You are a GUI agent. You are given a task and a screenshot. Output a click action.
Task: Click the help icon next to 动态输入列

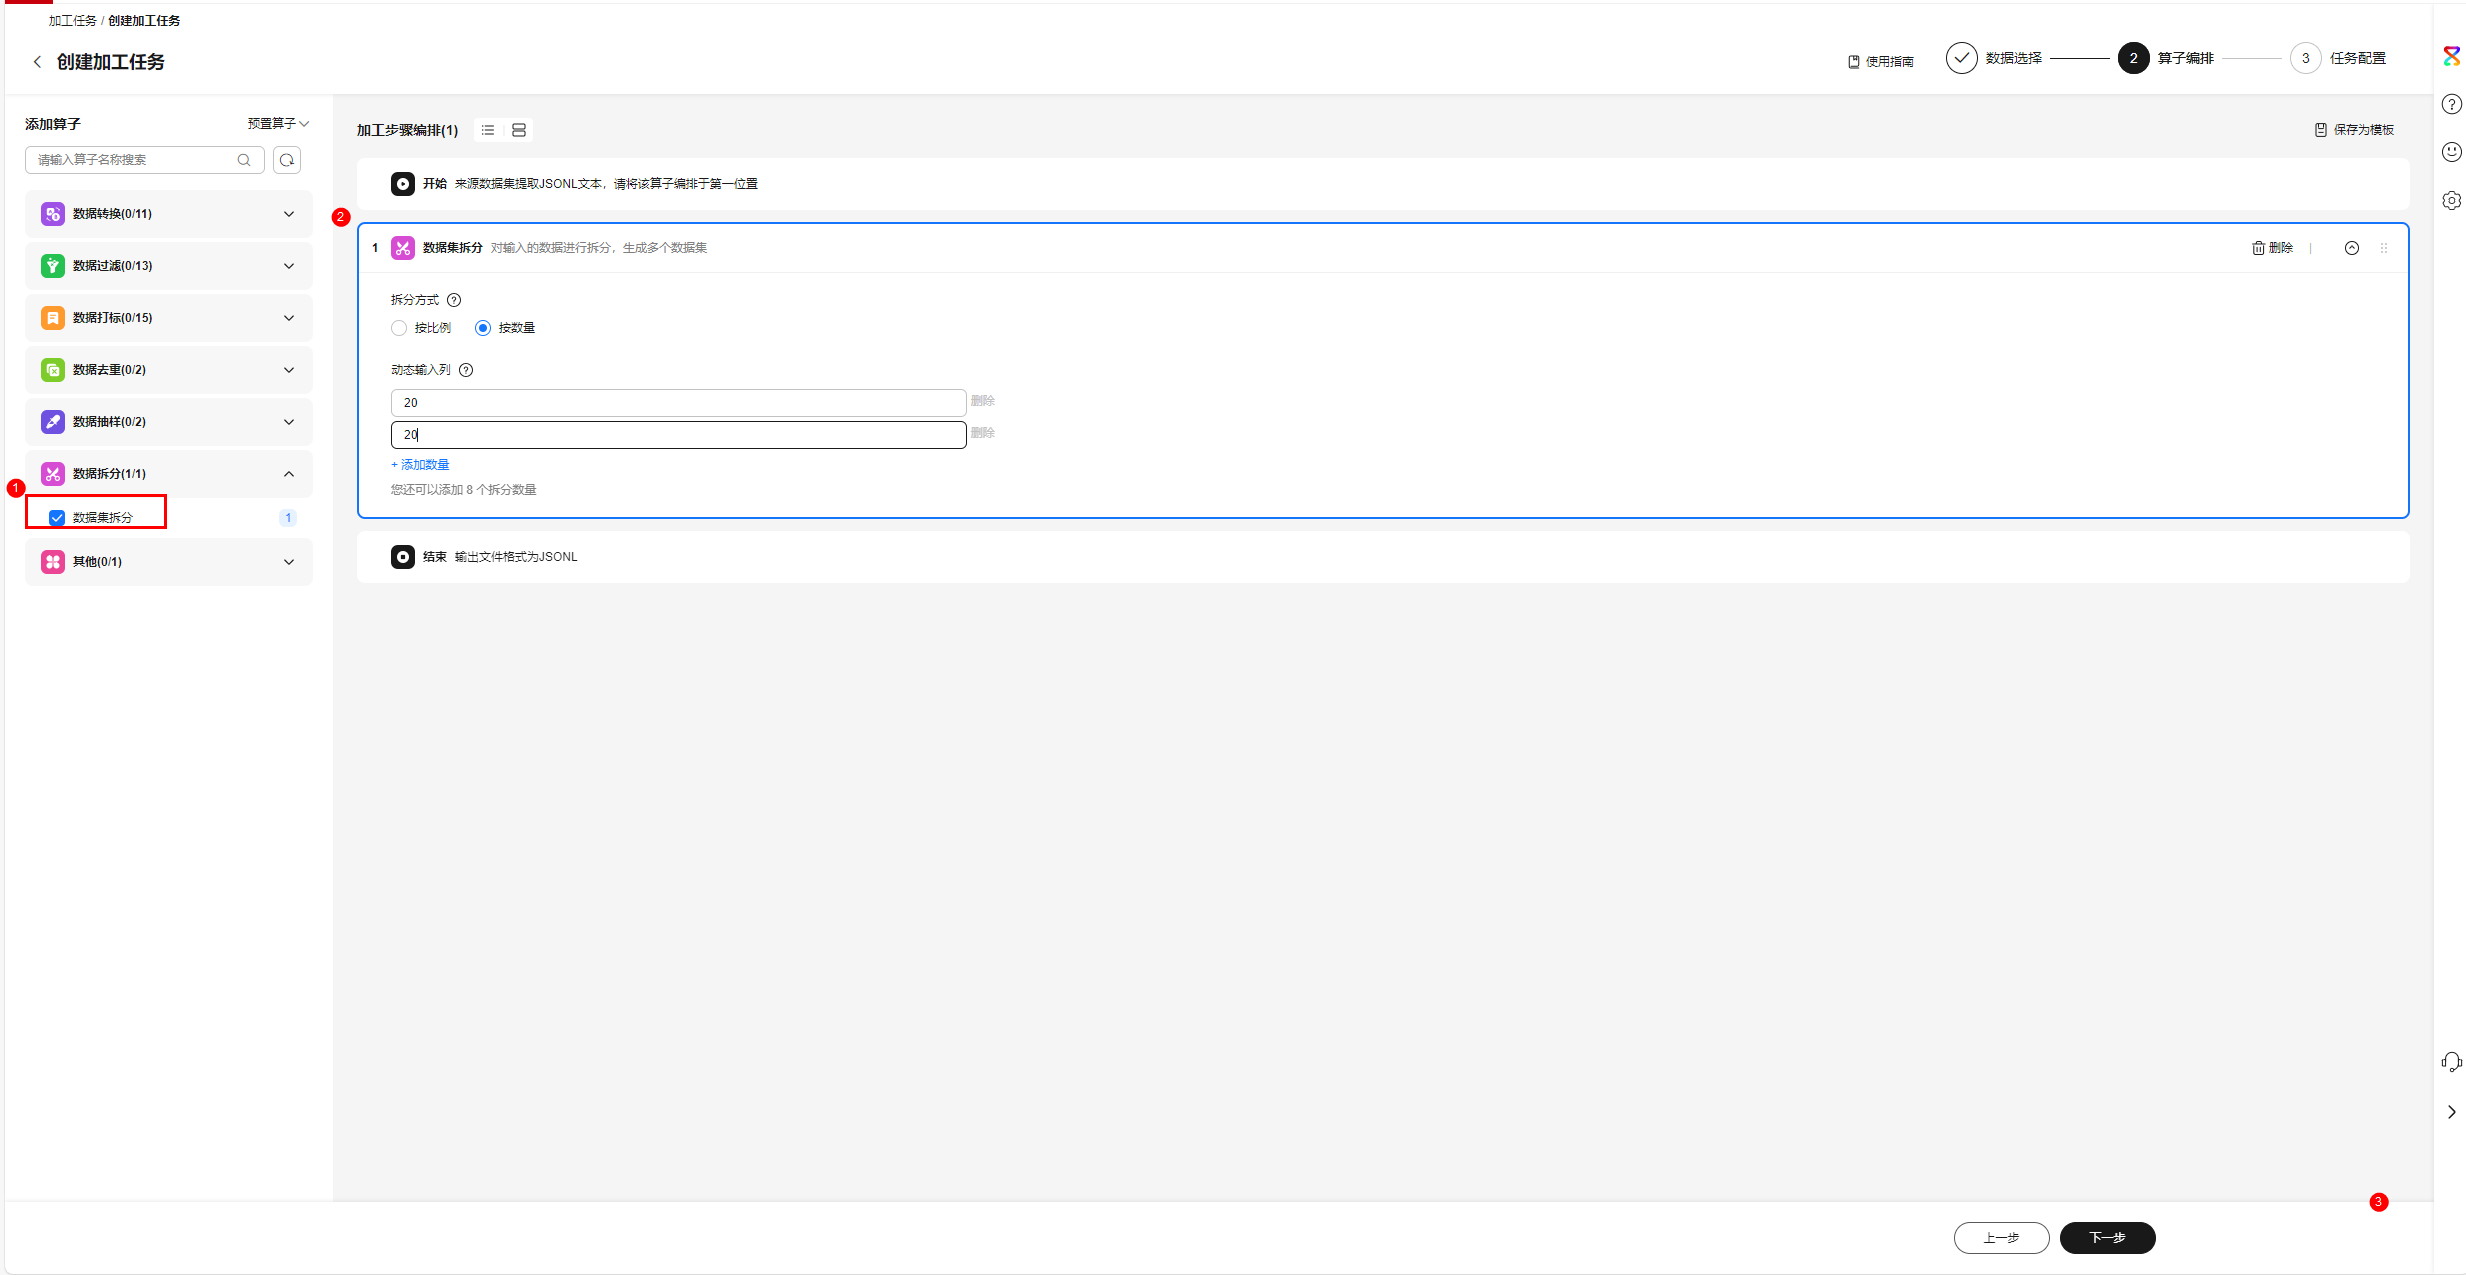pos(466,370)
